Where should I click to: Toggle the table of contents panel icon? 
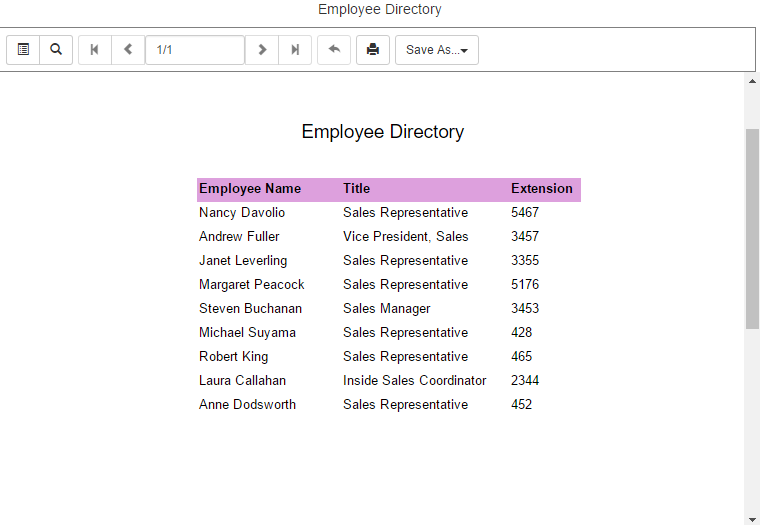click(x=23, y=49)
